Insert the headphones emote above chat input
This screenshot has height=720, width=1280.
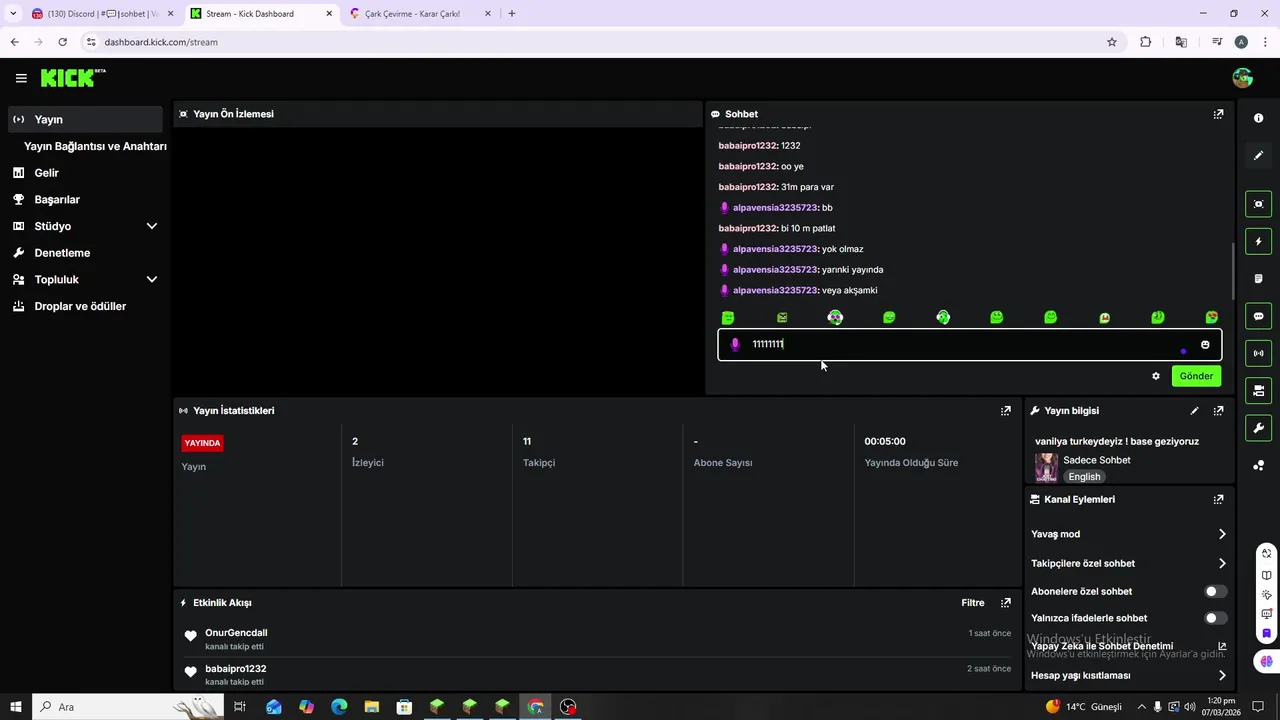943,317
